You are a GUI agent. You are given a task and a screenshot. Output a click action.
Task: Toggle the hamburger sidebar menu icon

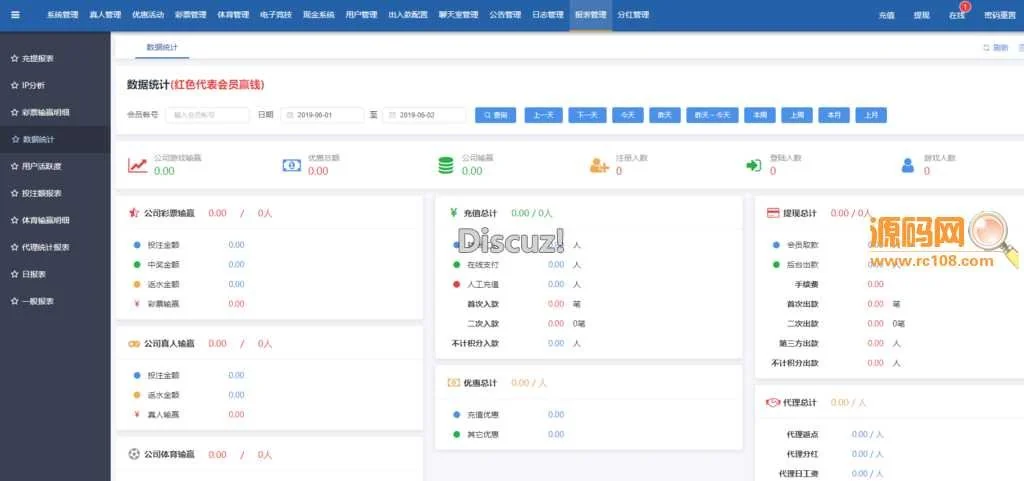coord(15,15)
